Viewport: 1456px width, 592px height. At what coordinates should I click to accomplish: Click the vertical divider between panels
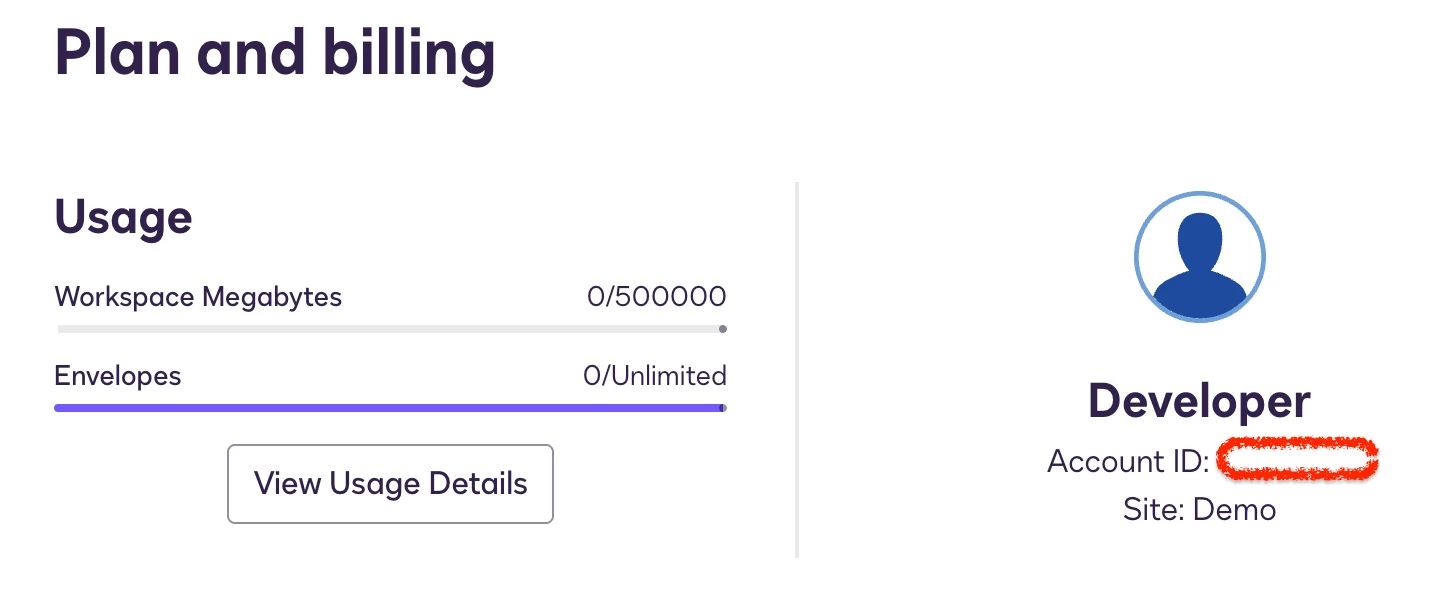(x=797, y=370)
